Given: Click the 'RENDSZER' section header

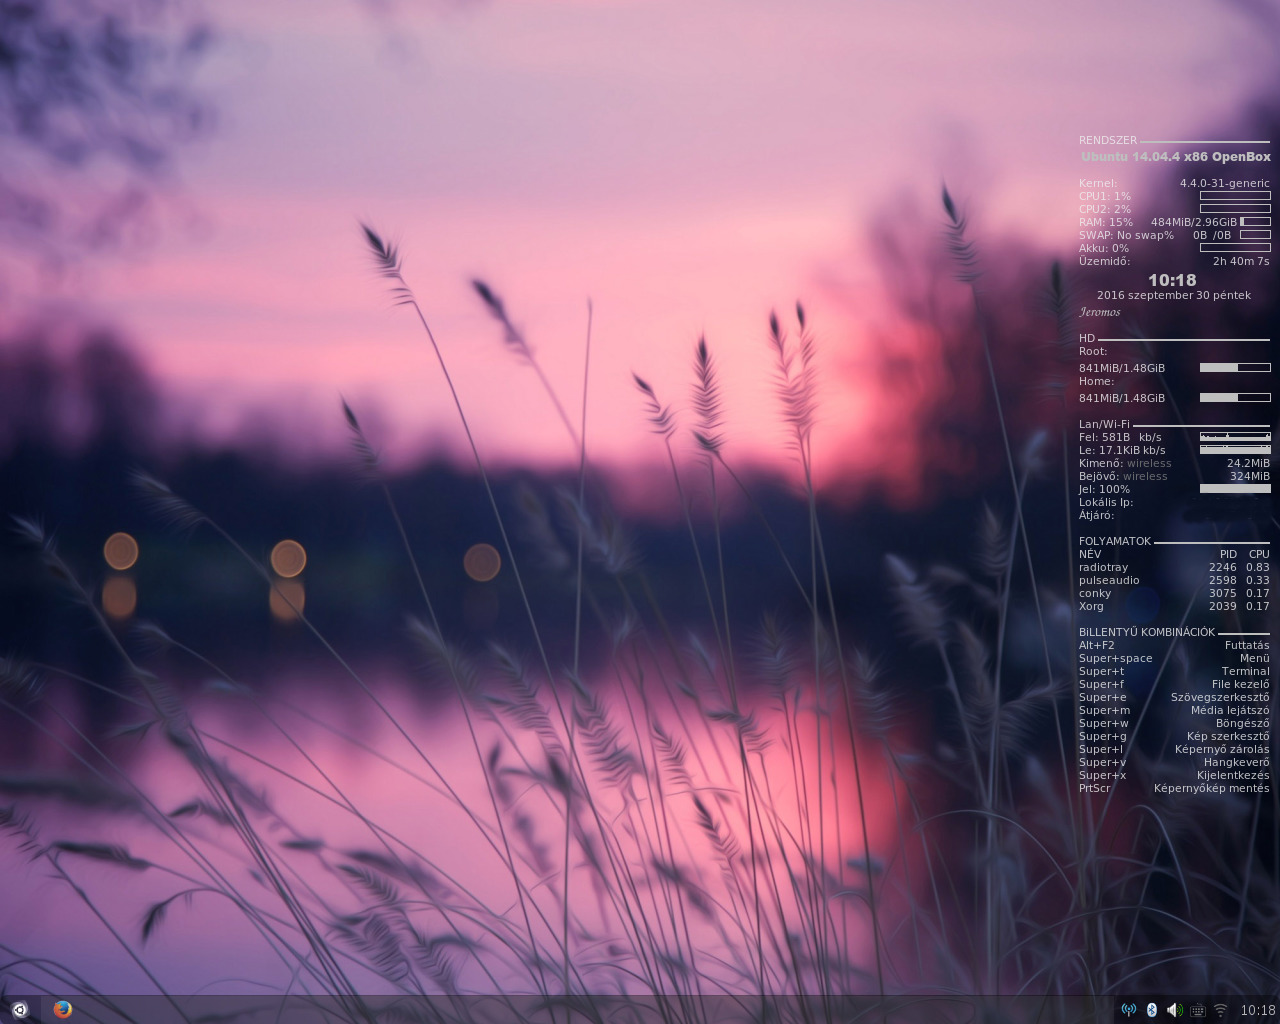Looking at the screenshot, I should click(1108, 141).
